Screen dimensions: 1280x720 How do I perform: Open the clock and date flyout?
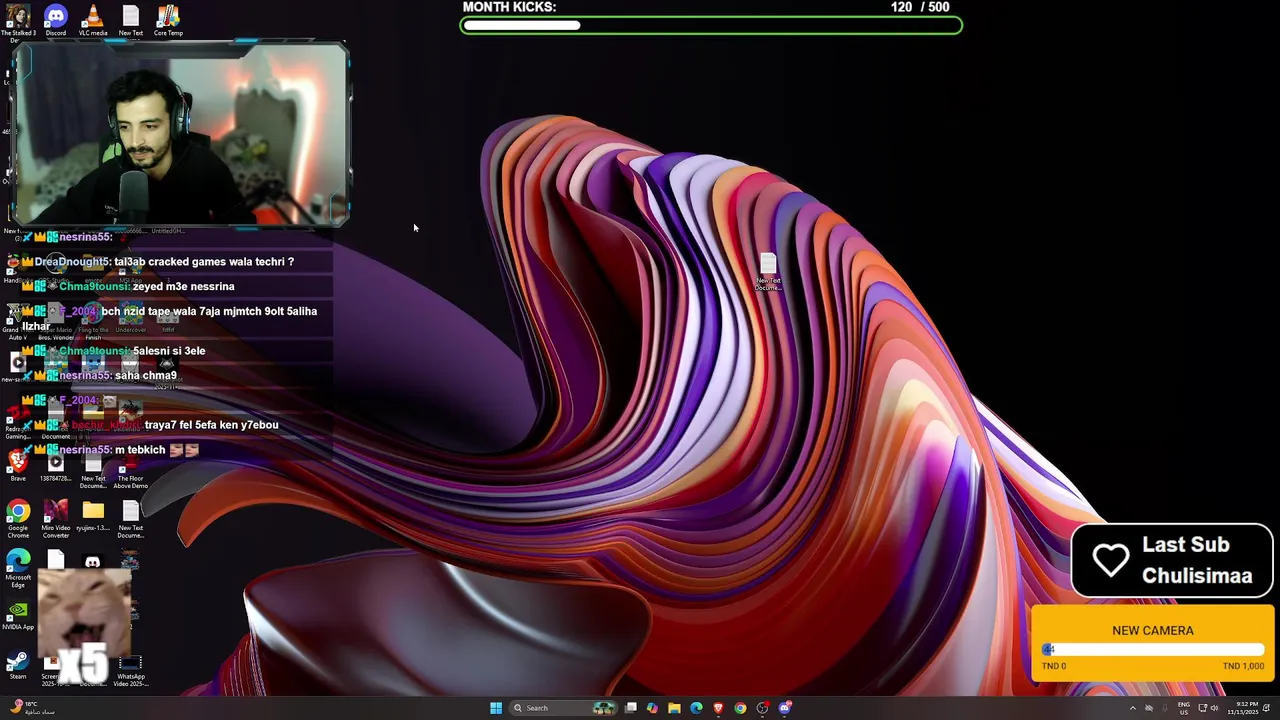pos(1241,708)
